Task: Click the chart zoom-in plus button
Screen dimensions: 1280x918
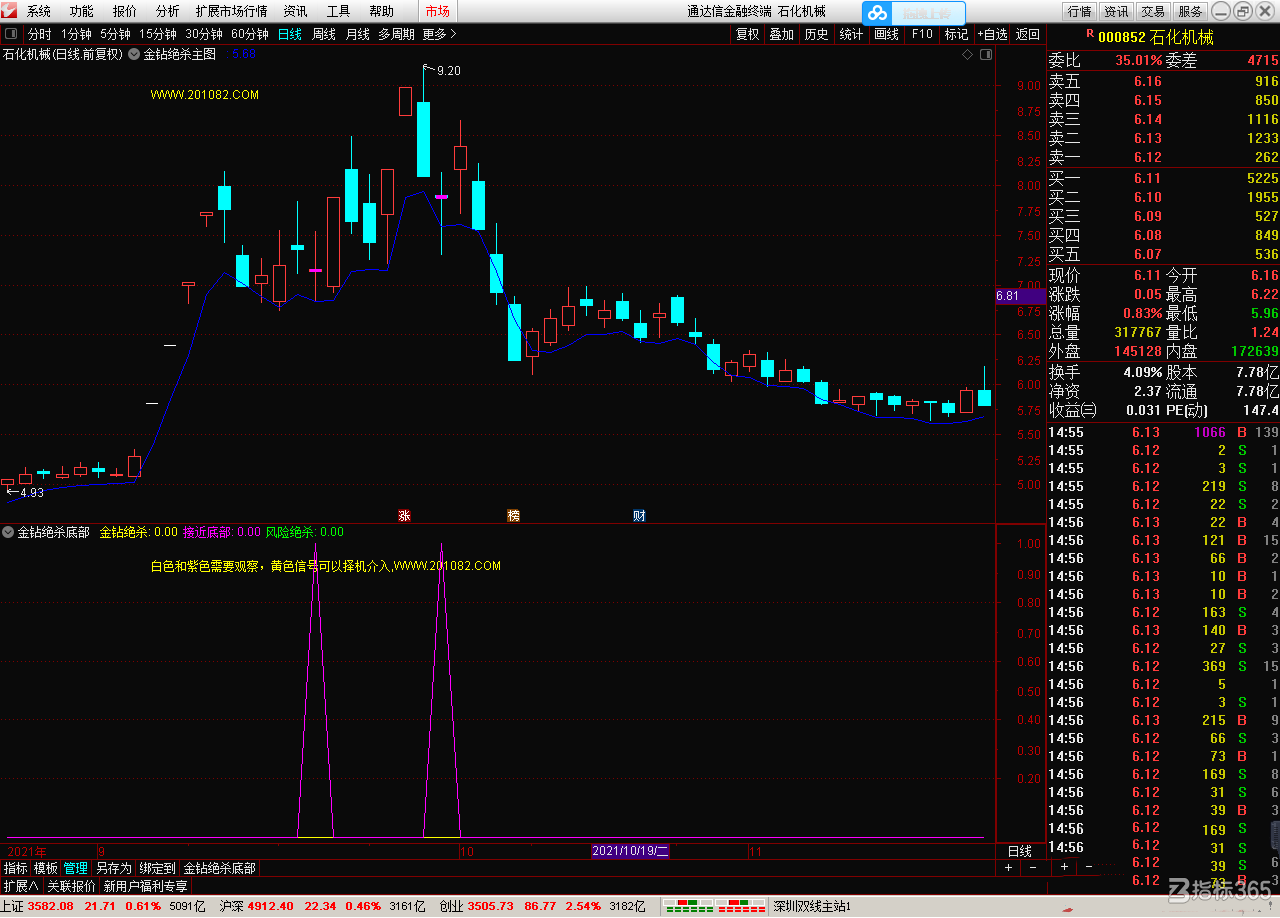Action: [x=1008, y=868]
